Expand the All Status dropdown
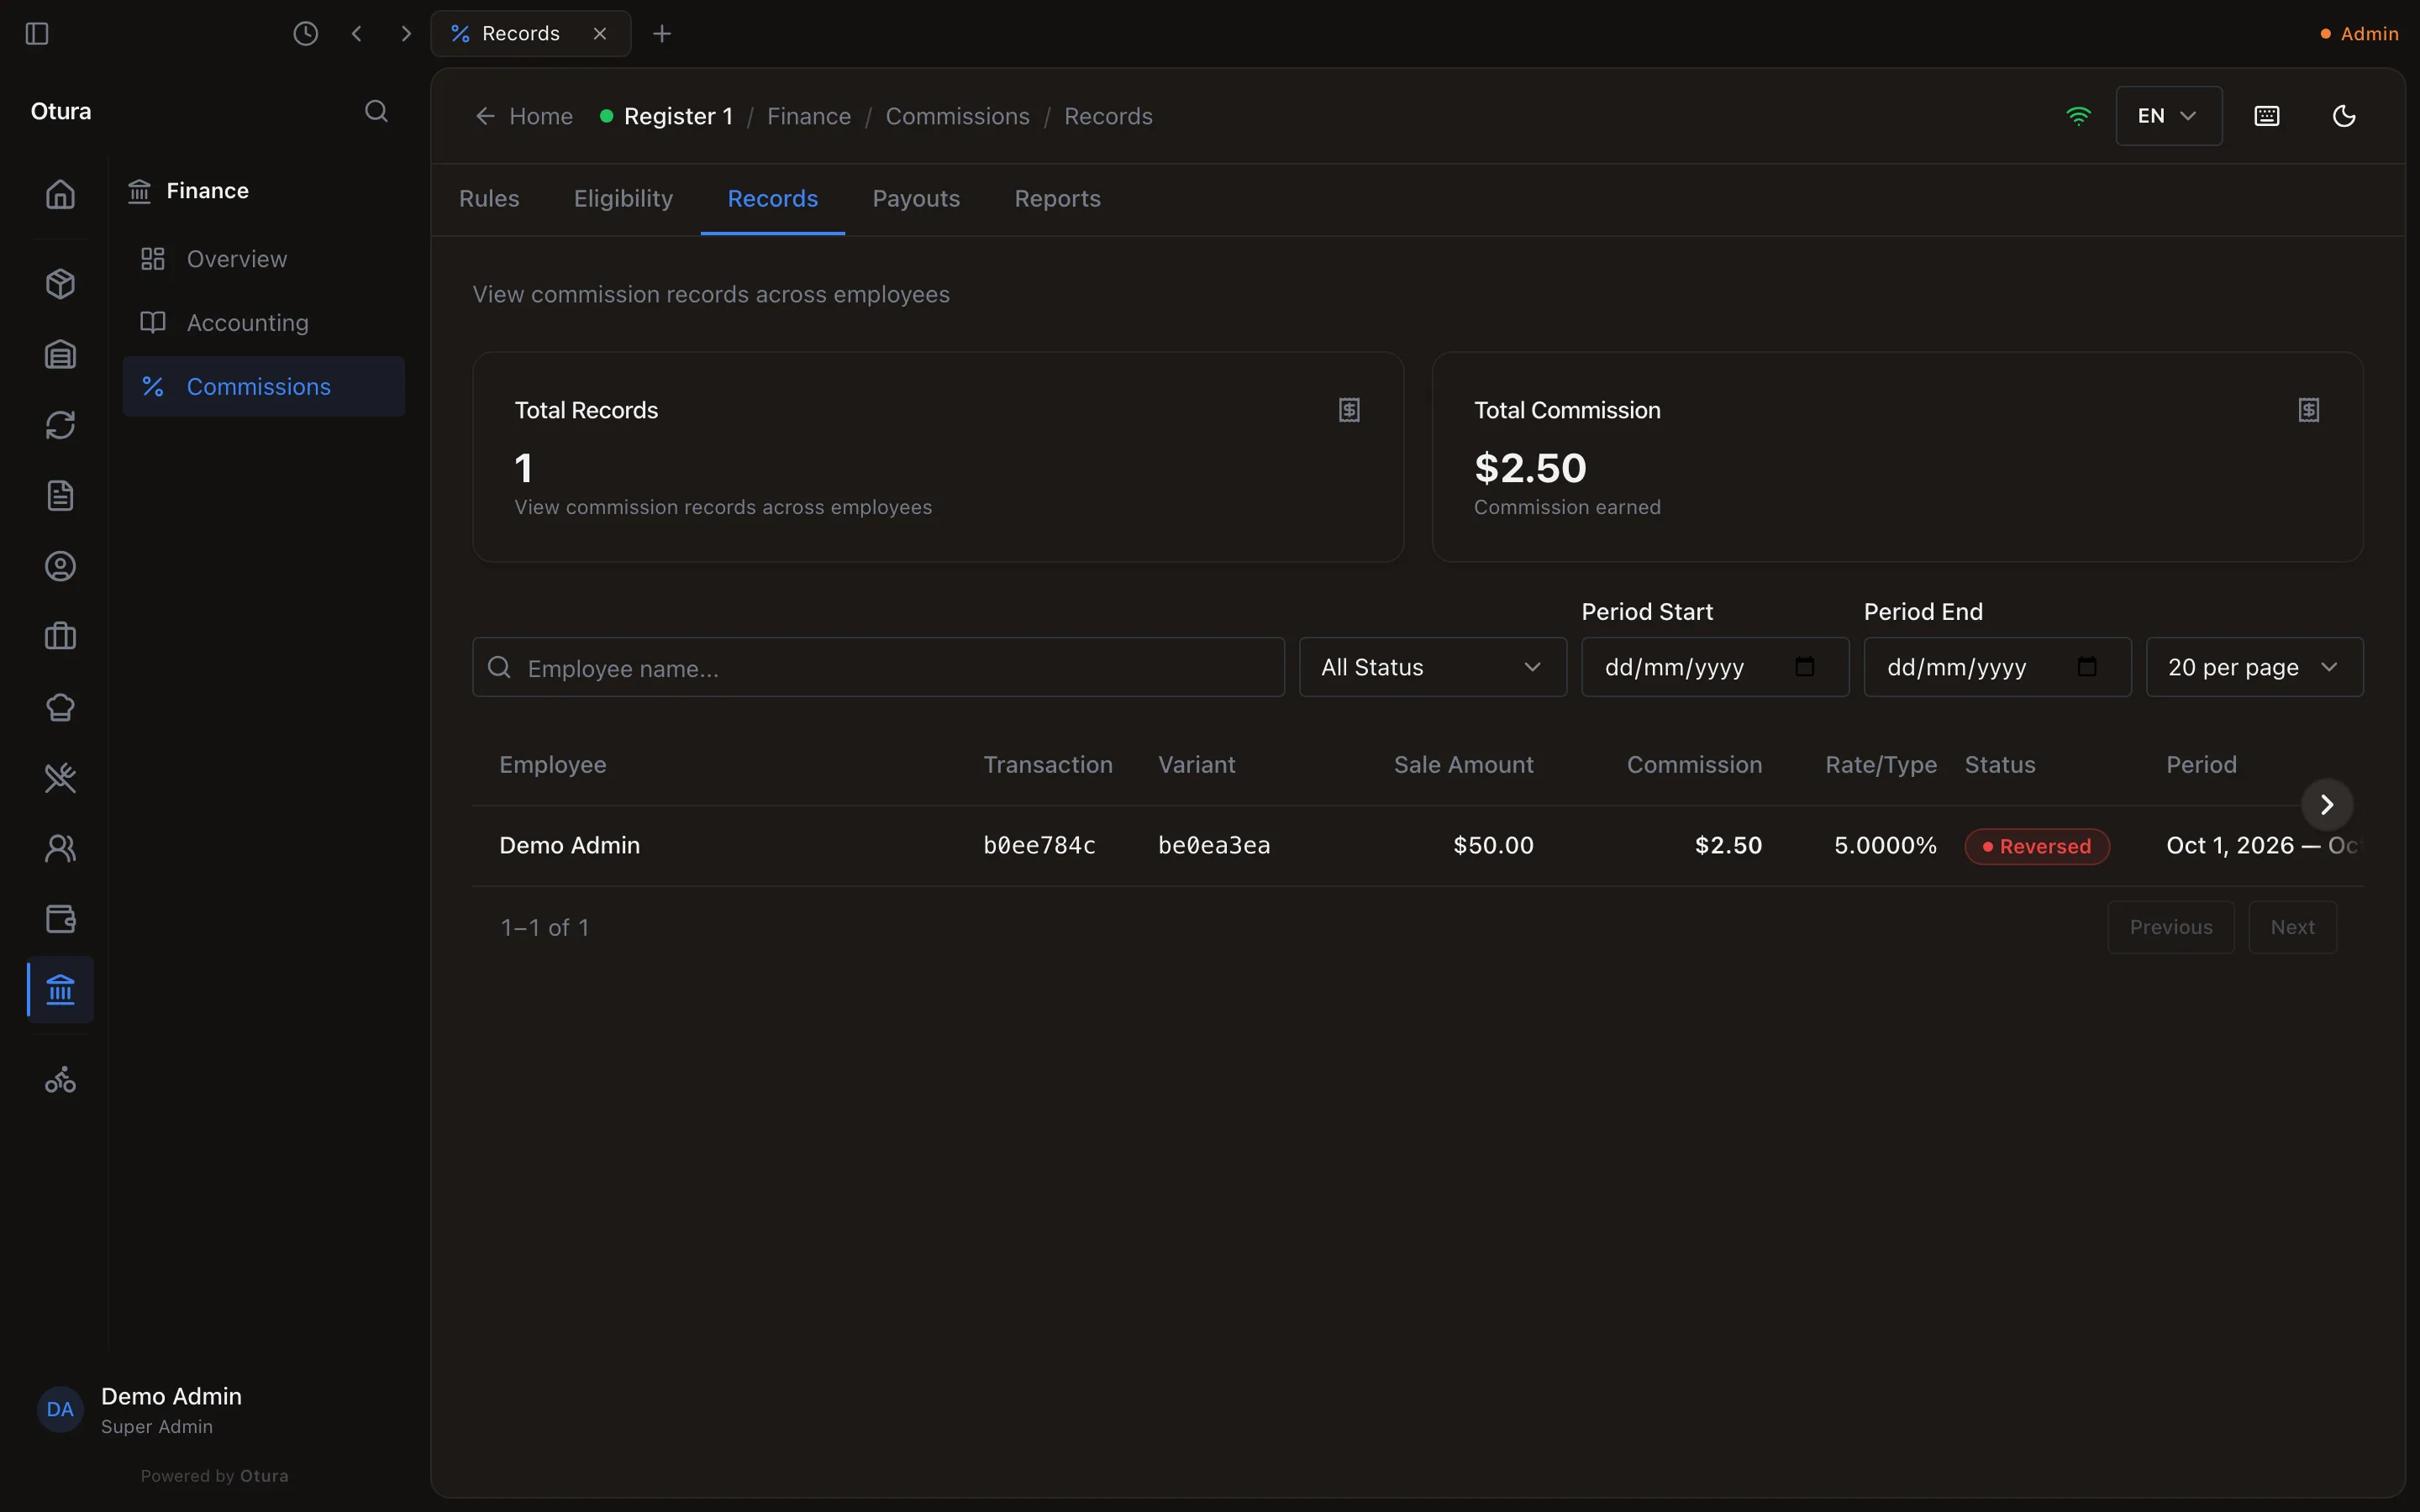Viewport: 2420px width, 1512px height. tap(1432, 667)
